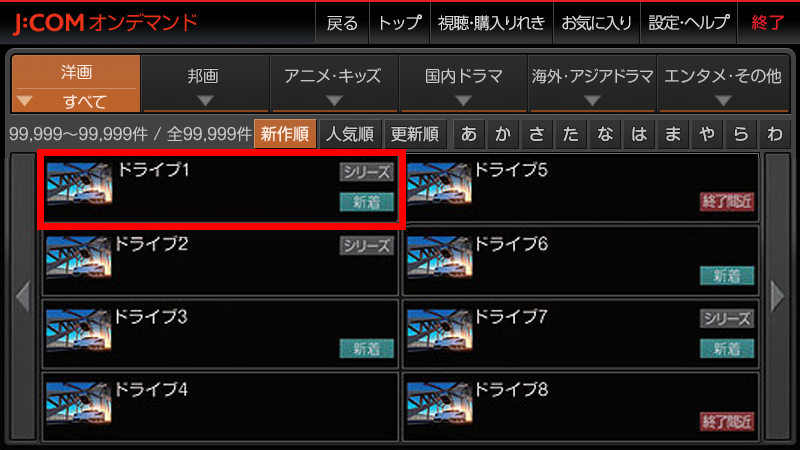Image resolution: width=800 pixels, height=450 pixels.
Task: Expand the 邦画 category dropdown
Action: pos(205,101)
